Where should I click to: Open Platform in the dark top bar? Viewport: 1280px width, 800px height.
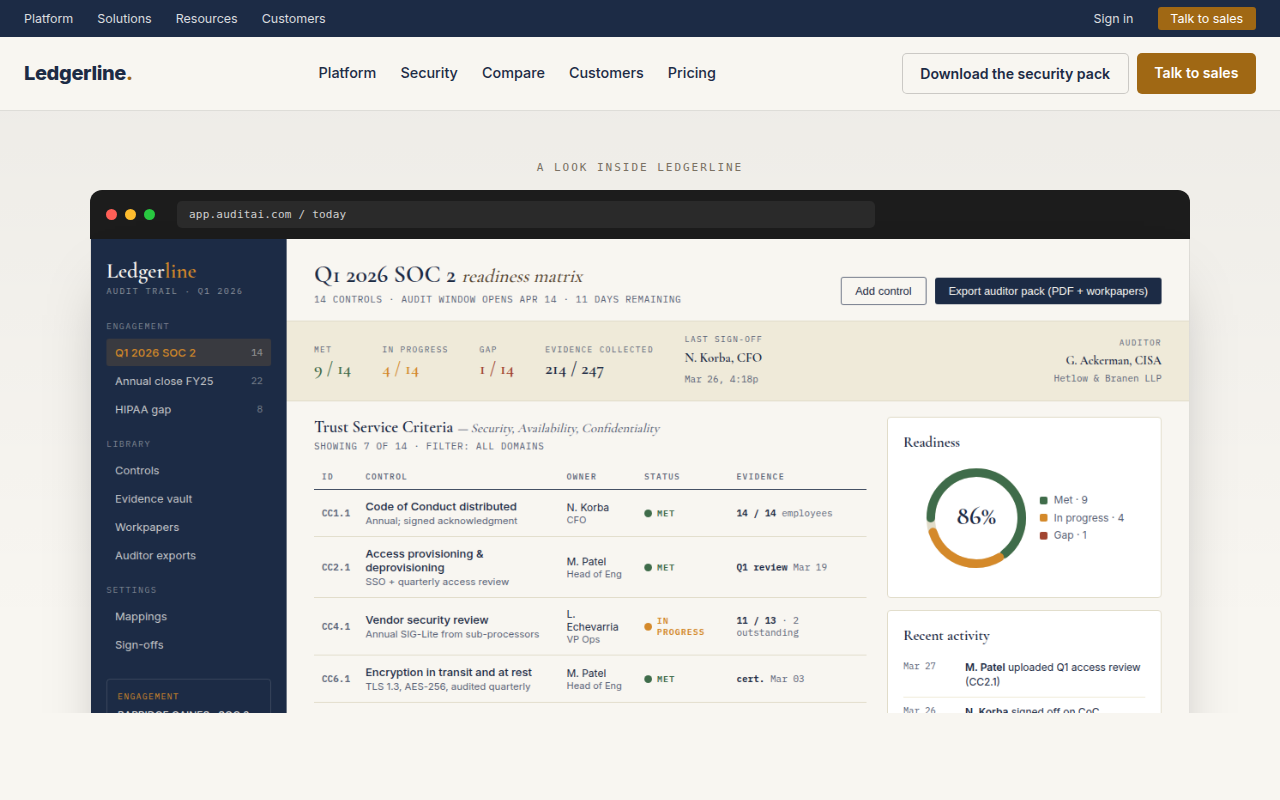pyautogui.click(x=48, y=18)
